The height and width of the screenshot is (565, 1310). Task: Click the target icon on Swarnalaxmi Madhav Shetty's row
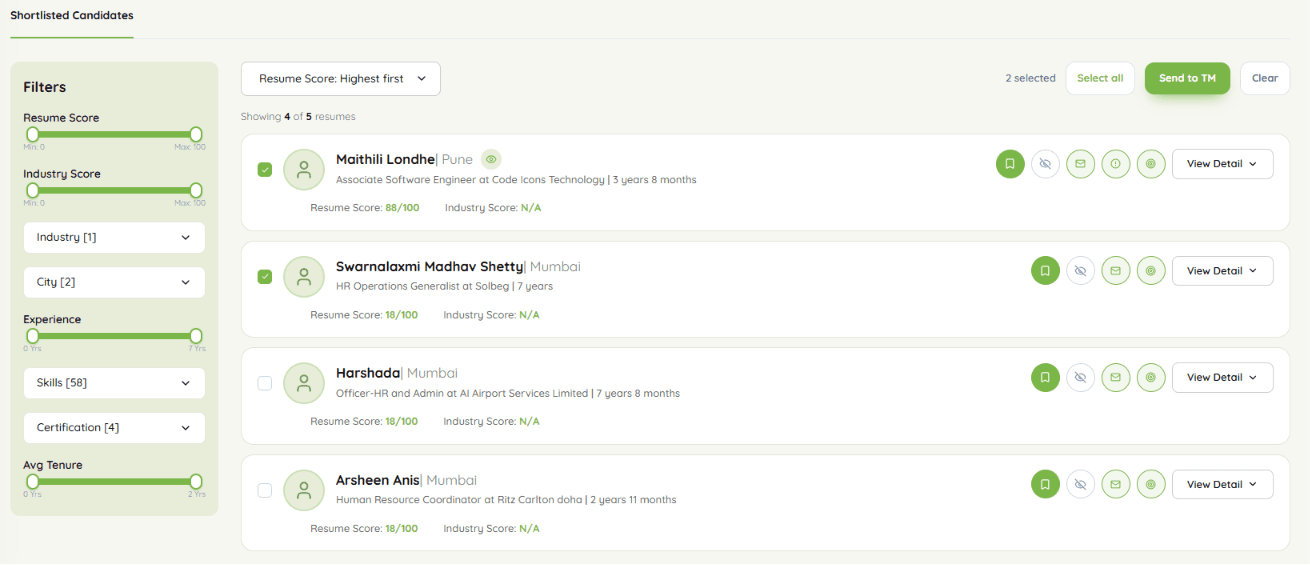[1151, 271]
